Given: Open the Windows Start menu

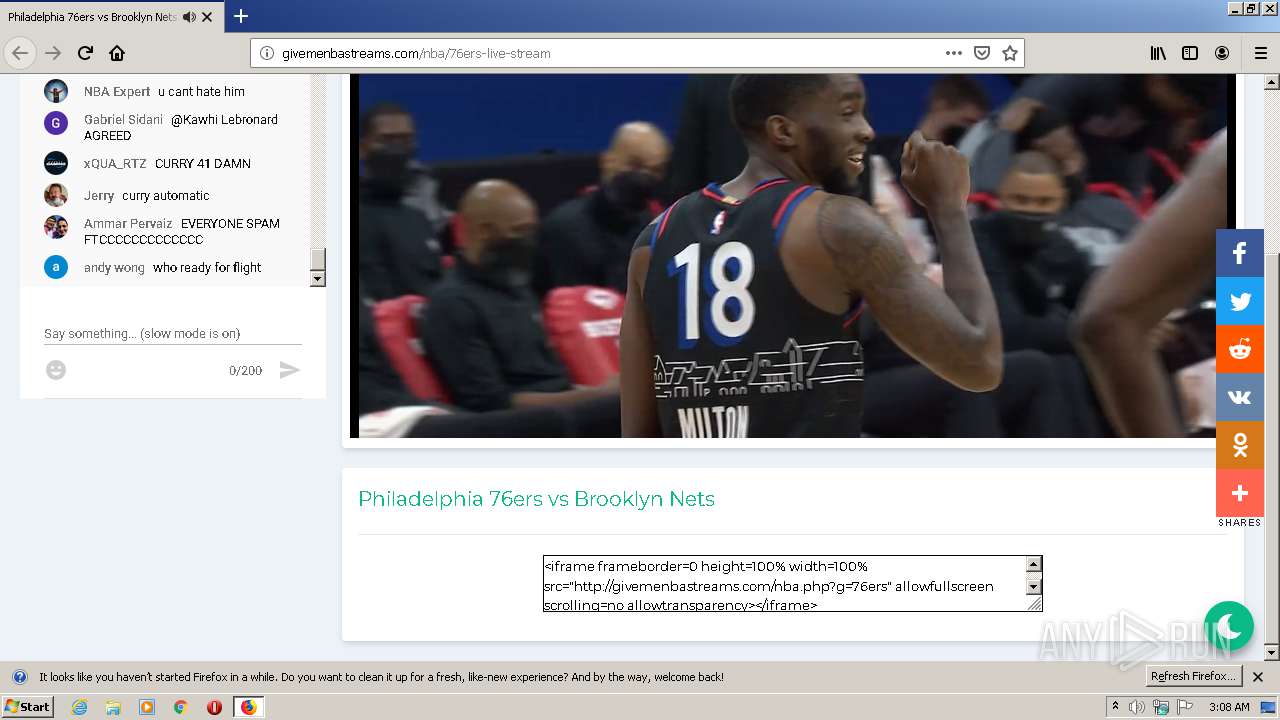Looking at the screenshot, I should click(27, 706).
